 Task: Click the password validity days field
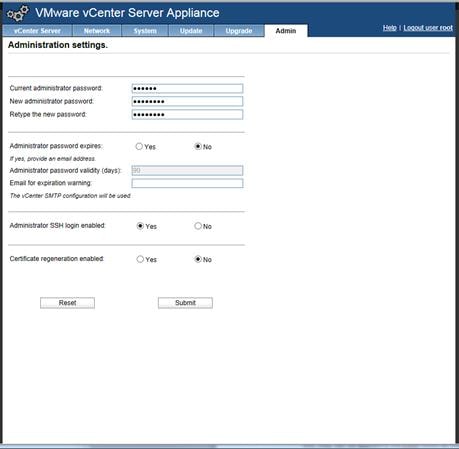[x=187, y=170]
